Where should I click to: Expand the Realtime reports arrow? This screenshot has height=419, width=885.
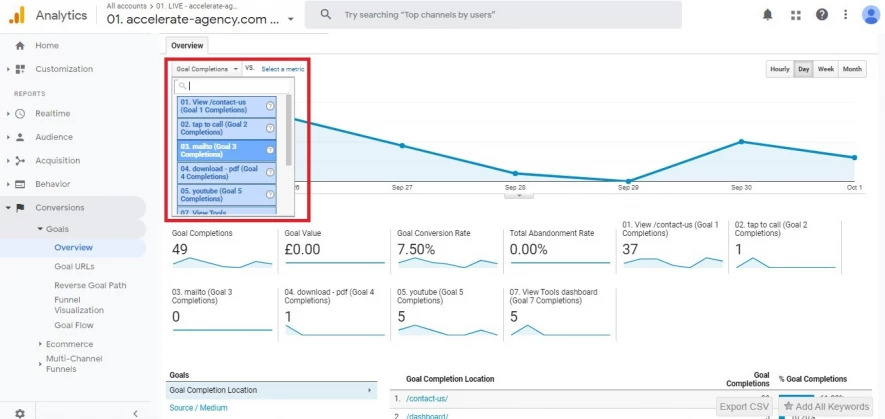click(8, 114)
